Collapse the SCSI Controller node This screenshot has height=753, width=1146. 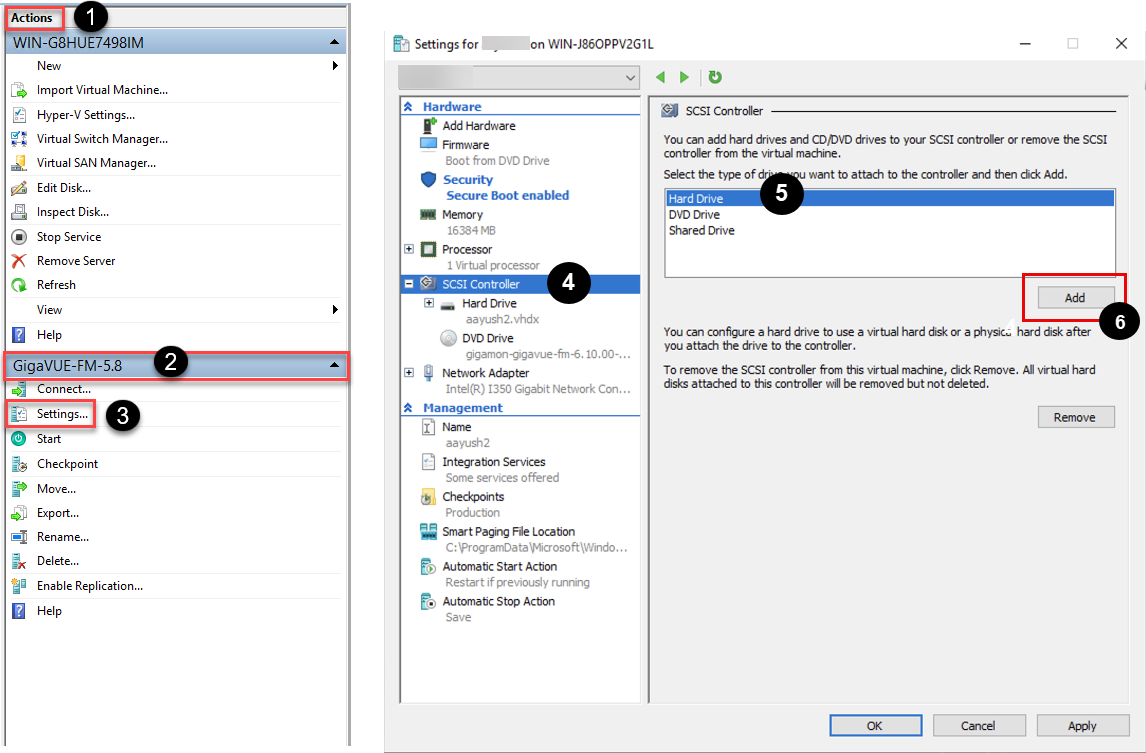(x=409, y=284)
